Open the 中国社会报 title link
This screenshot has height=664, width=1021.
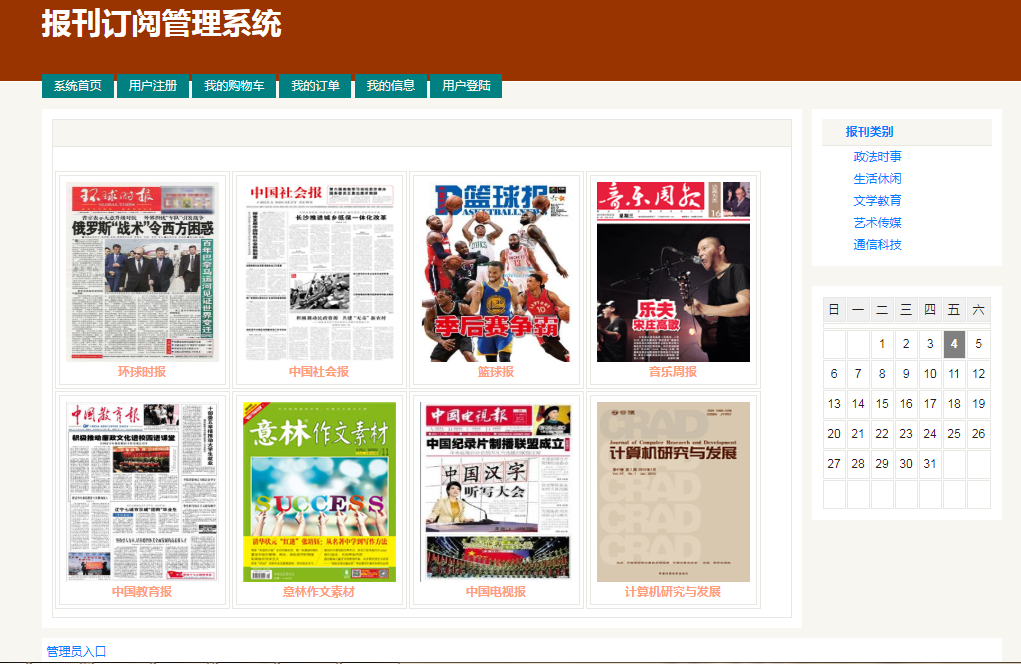(319, 372)
